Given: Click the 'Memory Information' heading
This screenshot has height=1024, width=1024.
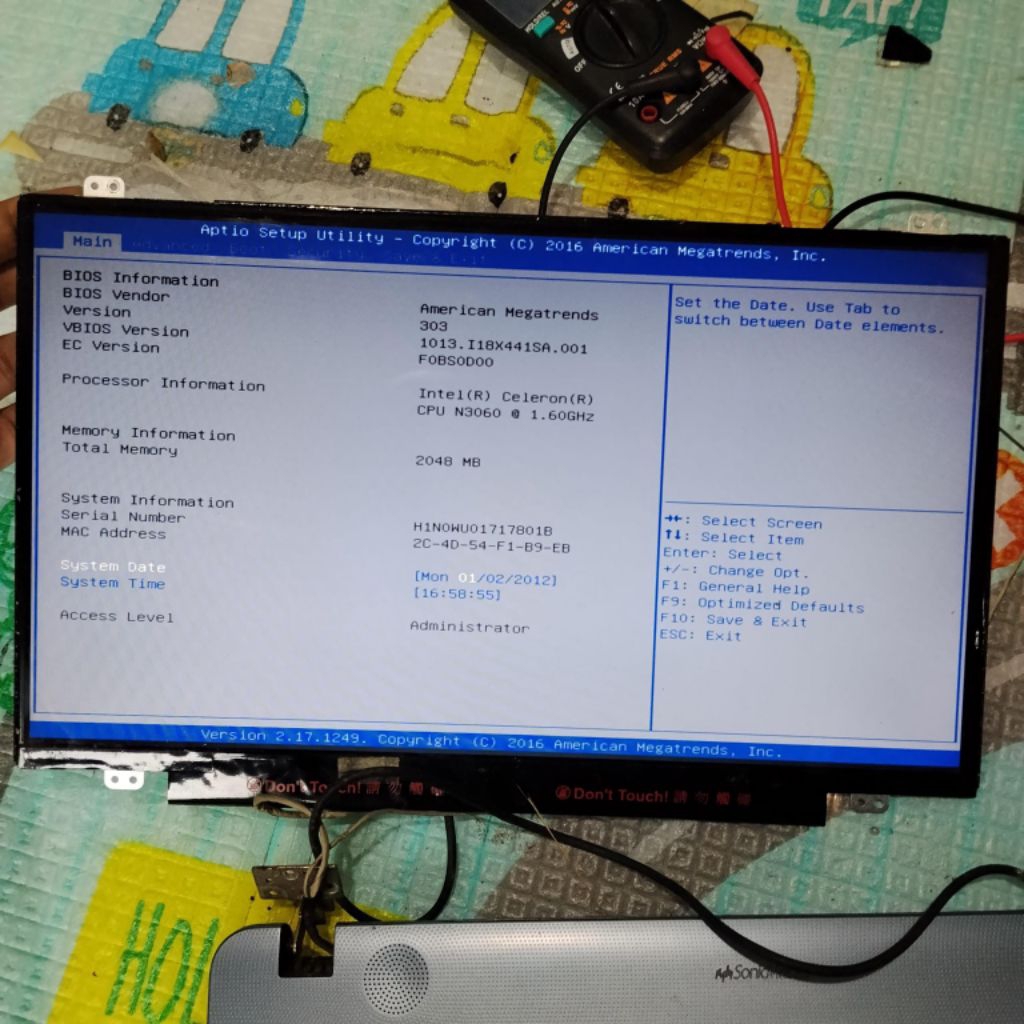Looking at the screenshot, I should (x=148, y=433).
